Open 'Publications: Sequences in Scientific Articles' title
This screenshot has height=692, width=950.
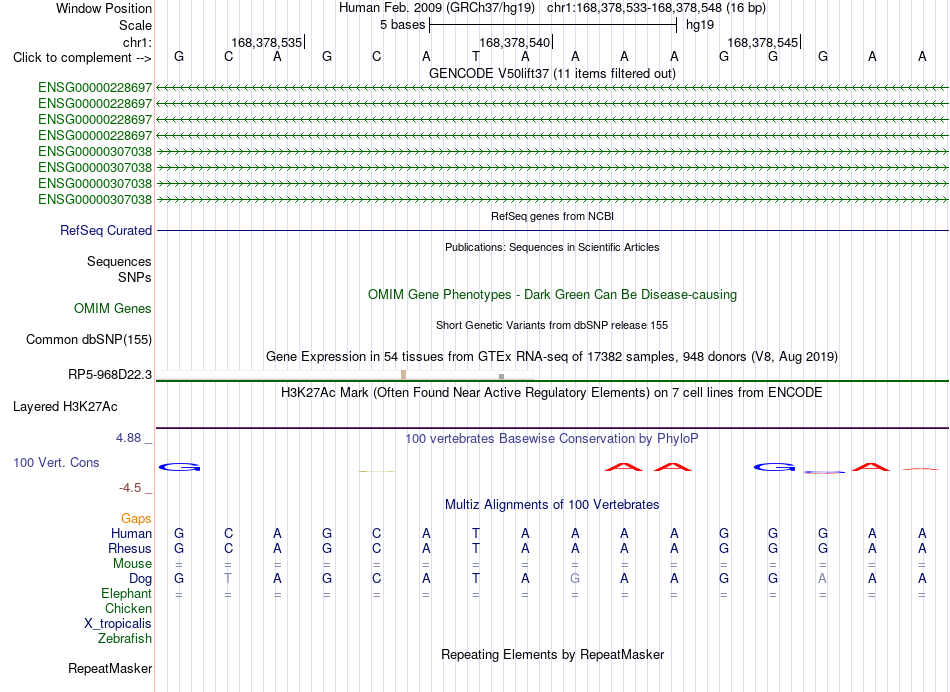(552, 247)
